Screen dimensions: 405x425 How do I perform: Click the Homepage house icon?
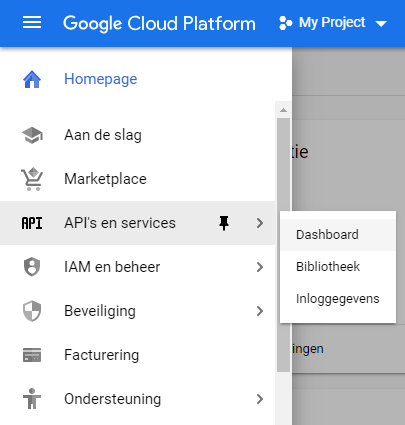pos(32,79)
